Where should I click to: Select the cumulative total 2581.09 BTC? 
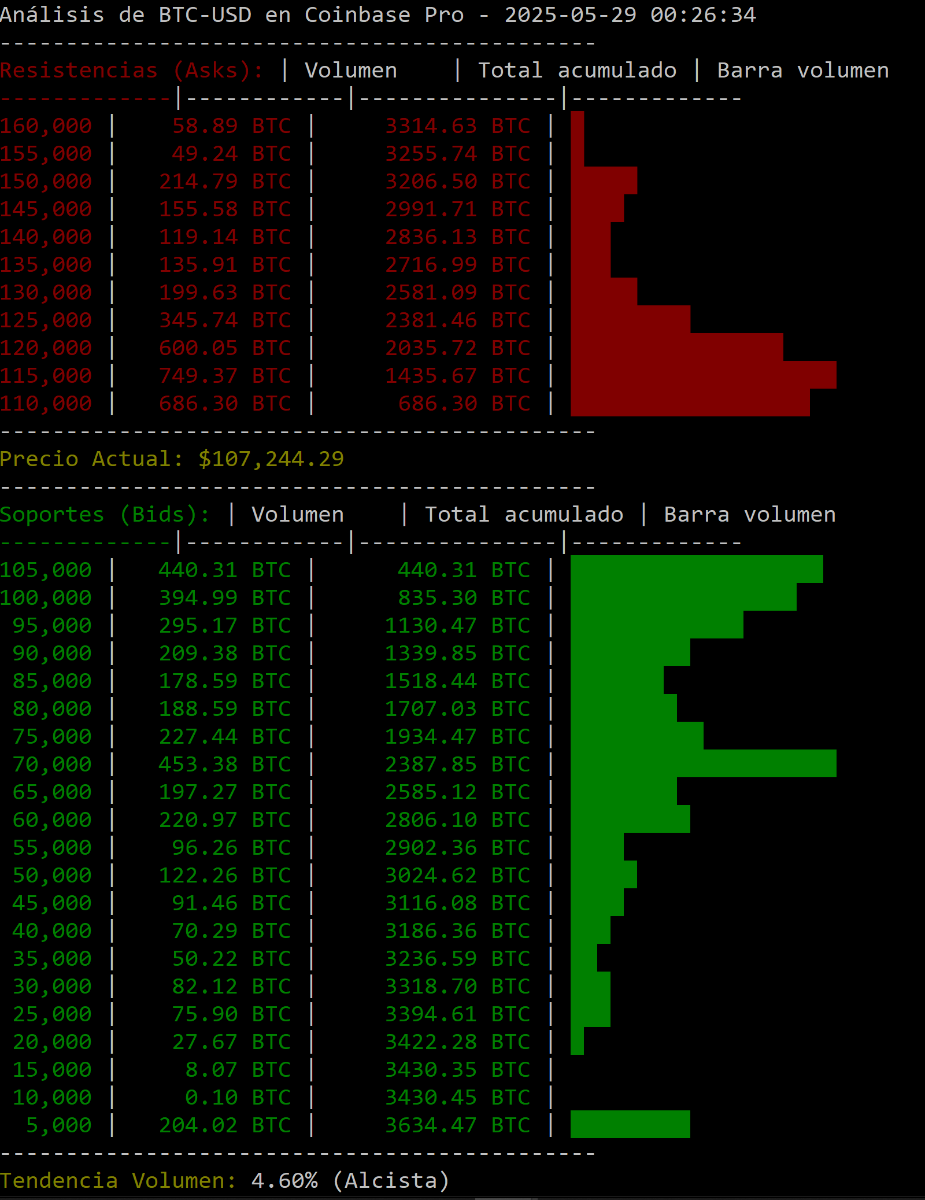click(458, 293)
